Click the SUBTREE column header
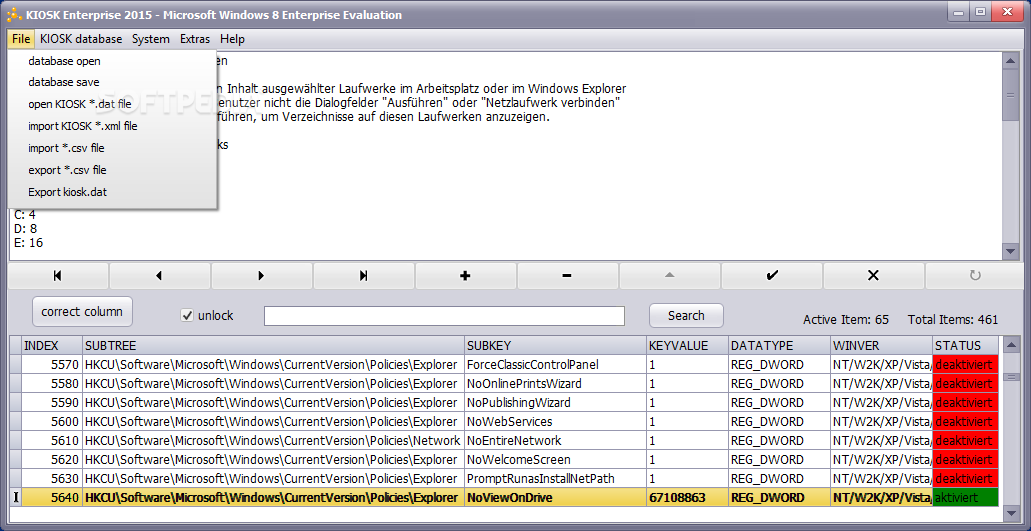Viewport: 1031px width, 531px height. [274, 346]
